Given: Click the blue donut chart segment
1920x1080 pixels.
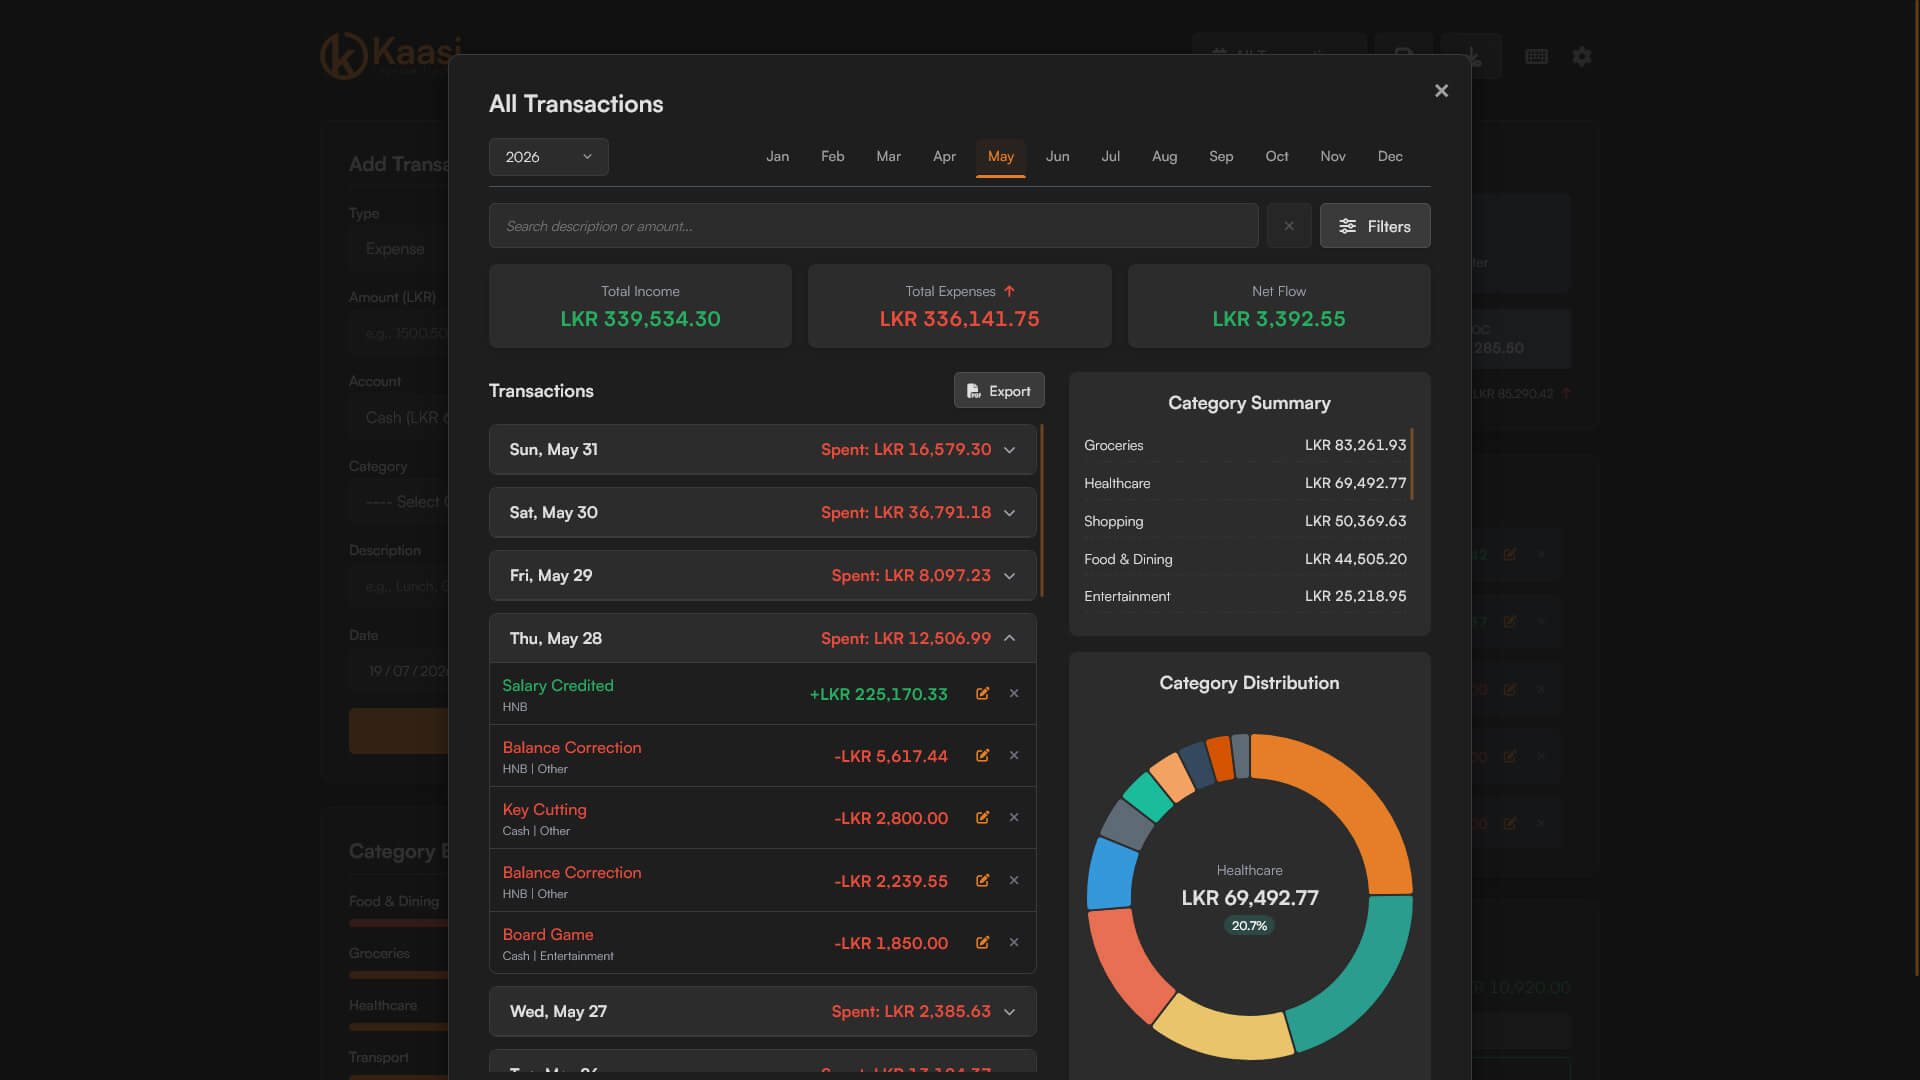Looking at the screenshot, I should pos(1110,875).
